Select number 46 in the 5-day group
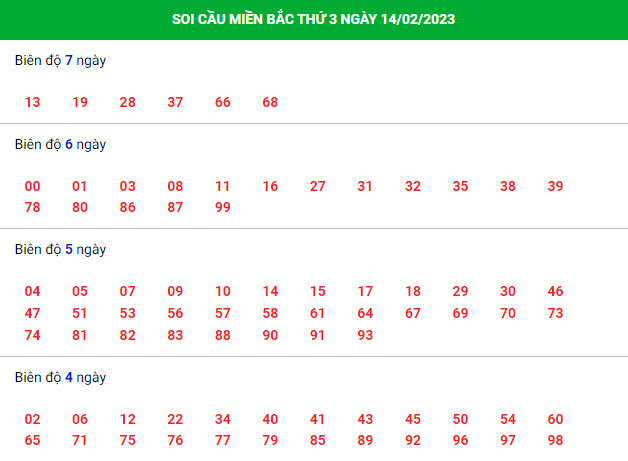Screen dimensions: 628x461 click(555, 291)
